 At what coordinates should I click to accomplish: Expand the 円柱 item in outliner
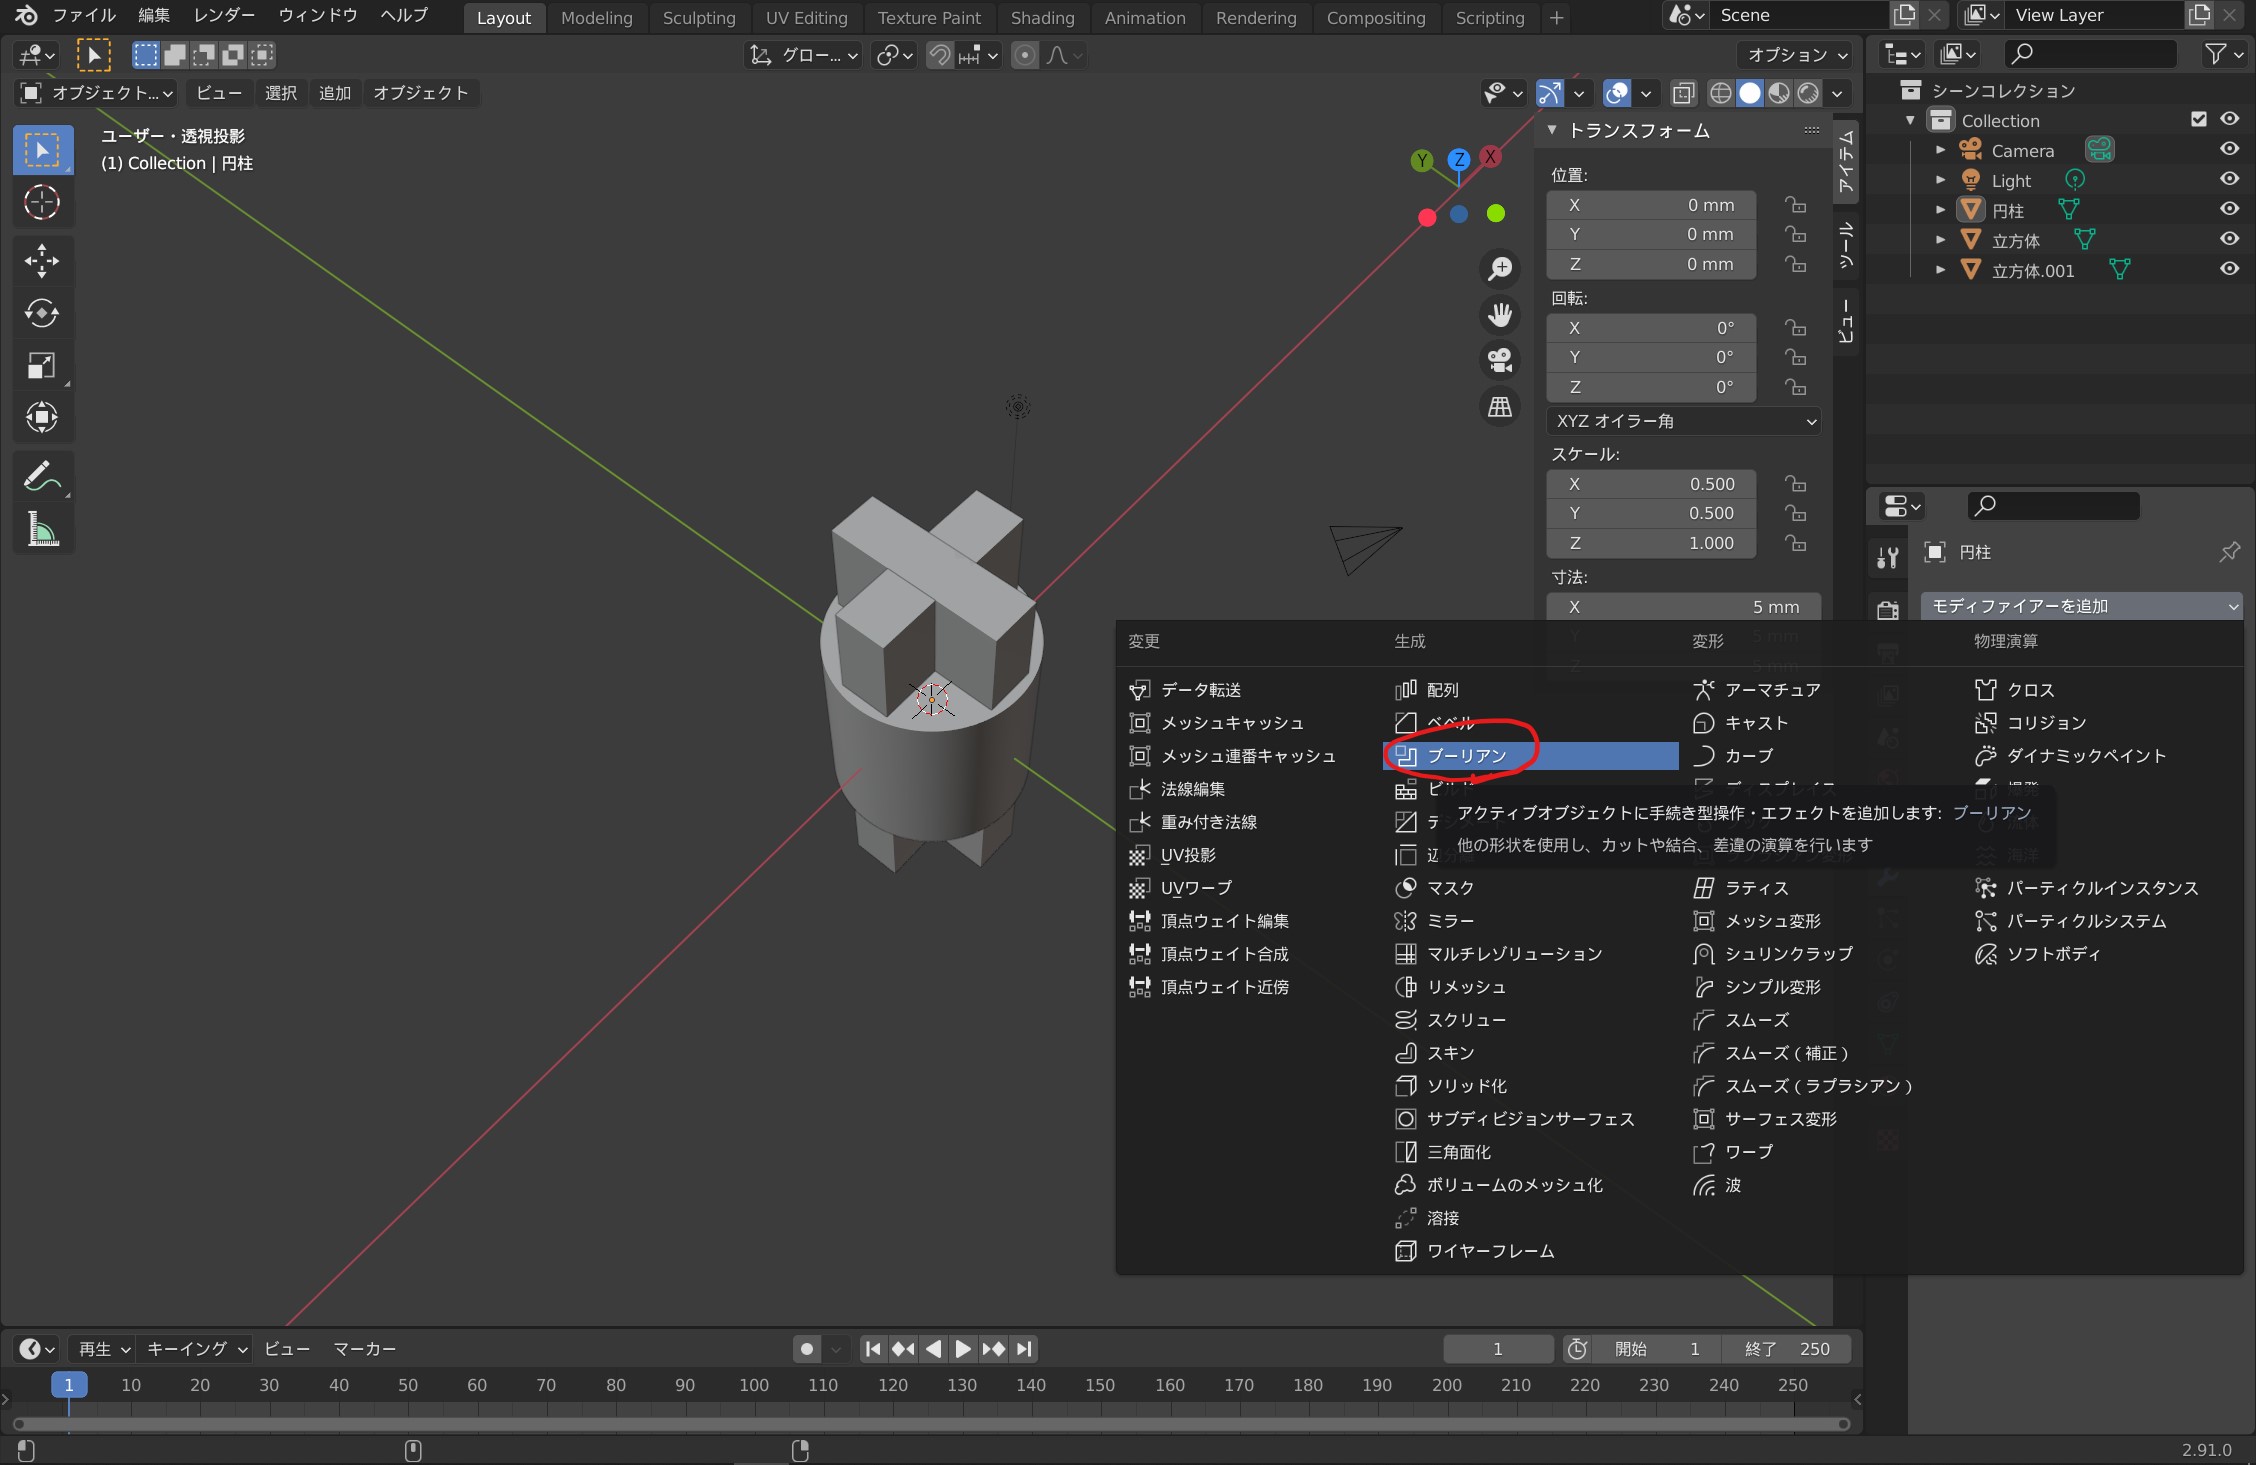pyautogui.click(x=1940, y=210)
